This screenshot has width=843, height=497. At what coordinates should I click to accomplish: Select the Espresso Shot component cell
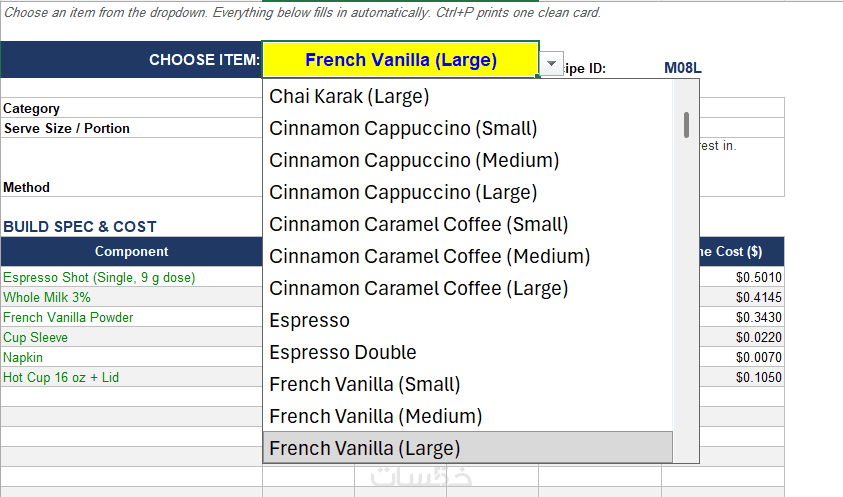[x=131, y=277]
